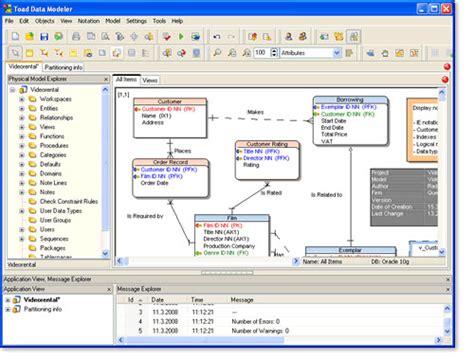Close the Application View panel
Screen dimensions: 474x360
pyautogui.click(x=109, y=290)
